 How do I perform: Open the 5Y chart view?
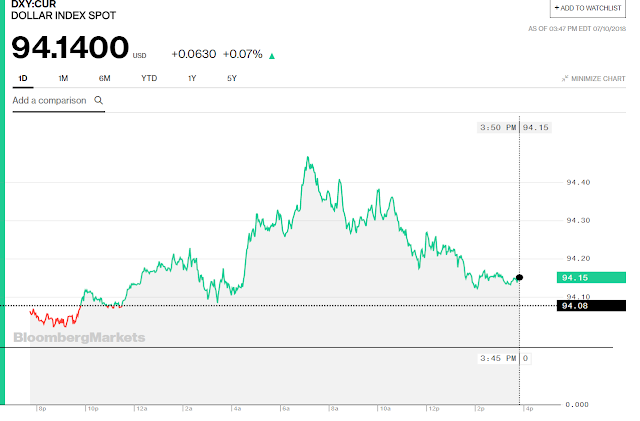pos(232,78)
